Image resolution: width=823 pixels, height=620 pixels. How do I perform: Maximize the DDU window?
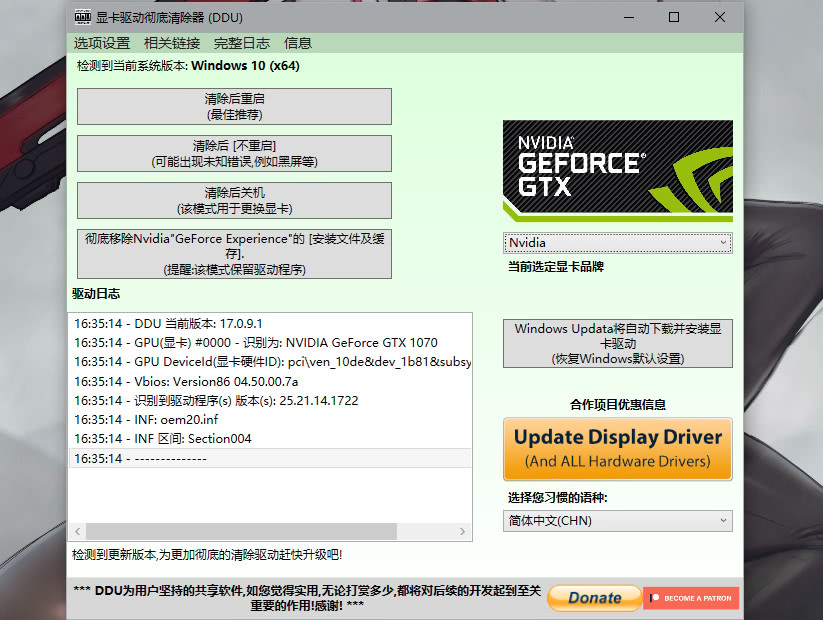(x=674, y=17)
